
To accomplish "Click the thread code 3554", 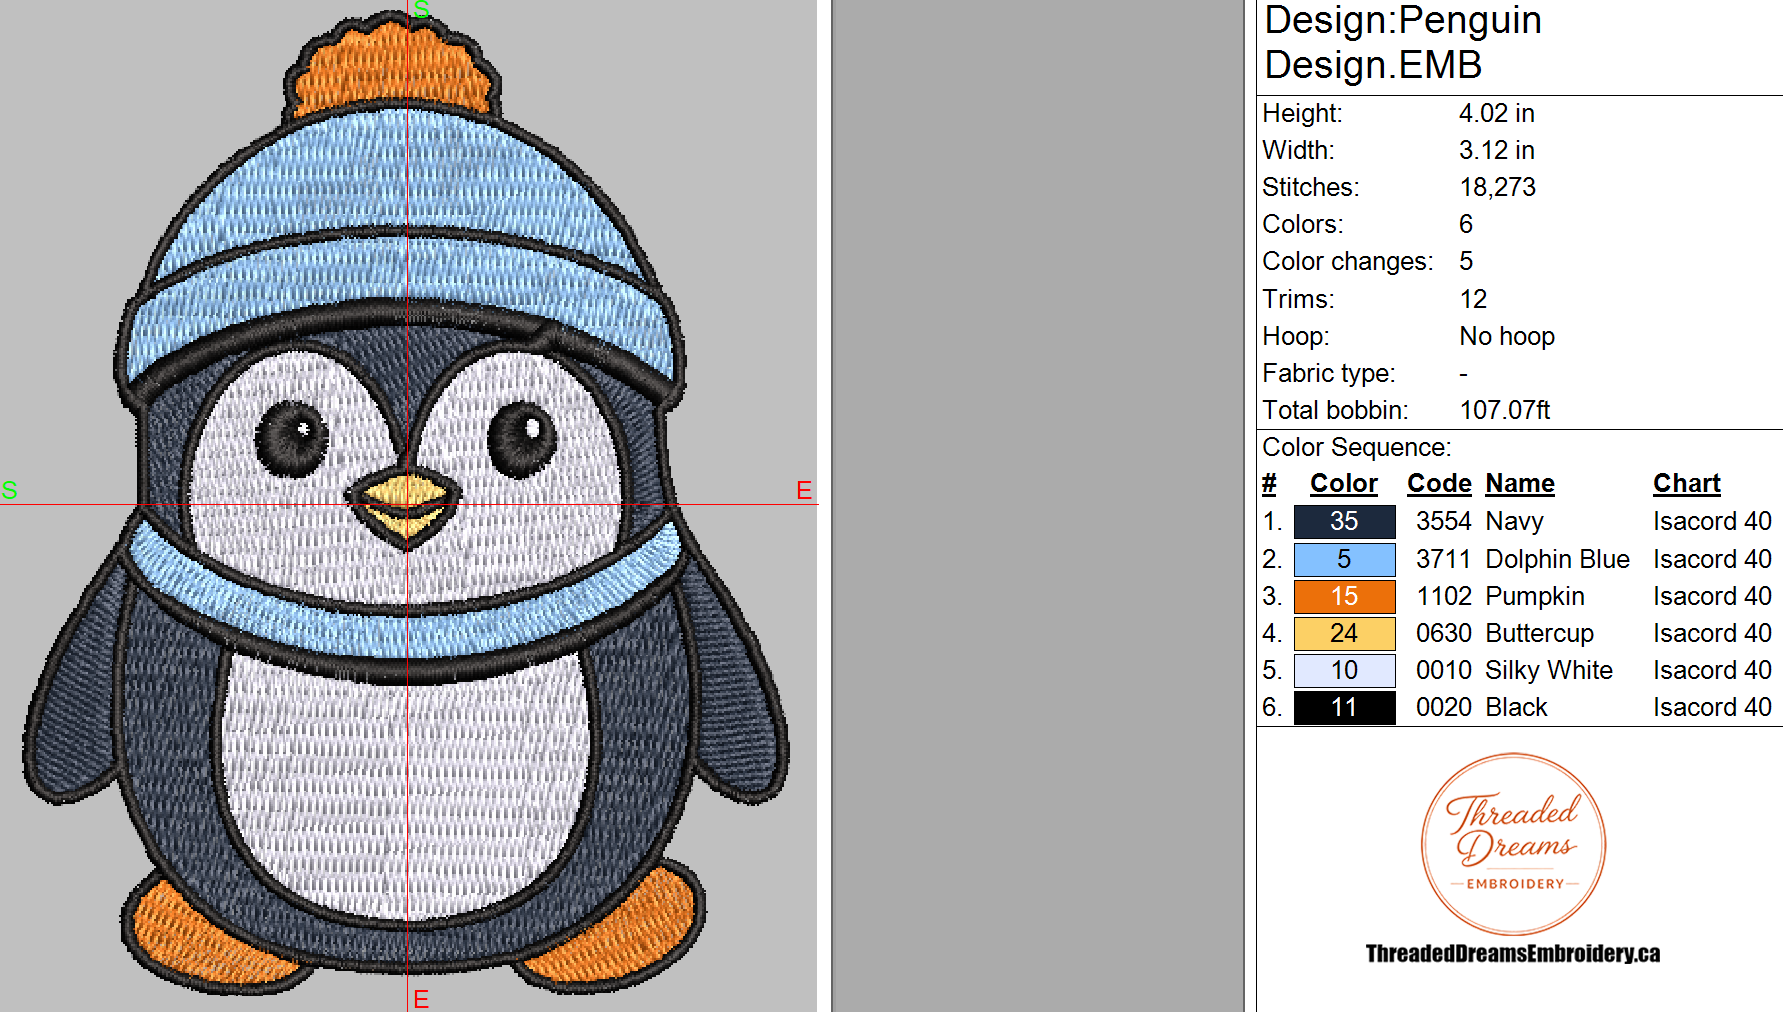I will [1443, 521].
